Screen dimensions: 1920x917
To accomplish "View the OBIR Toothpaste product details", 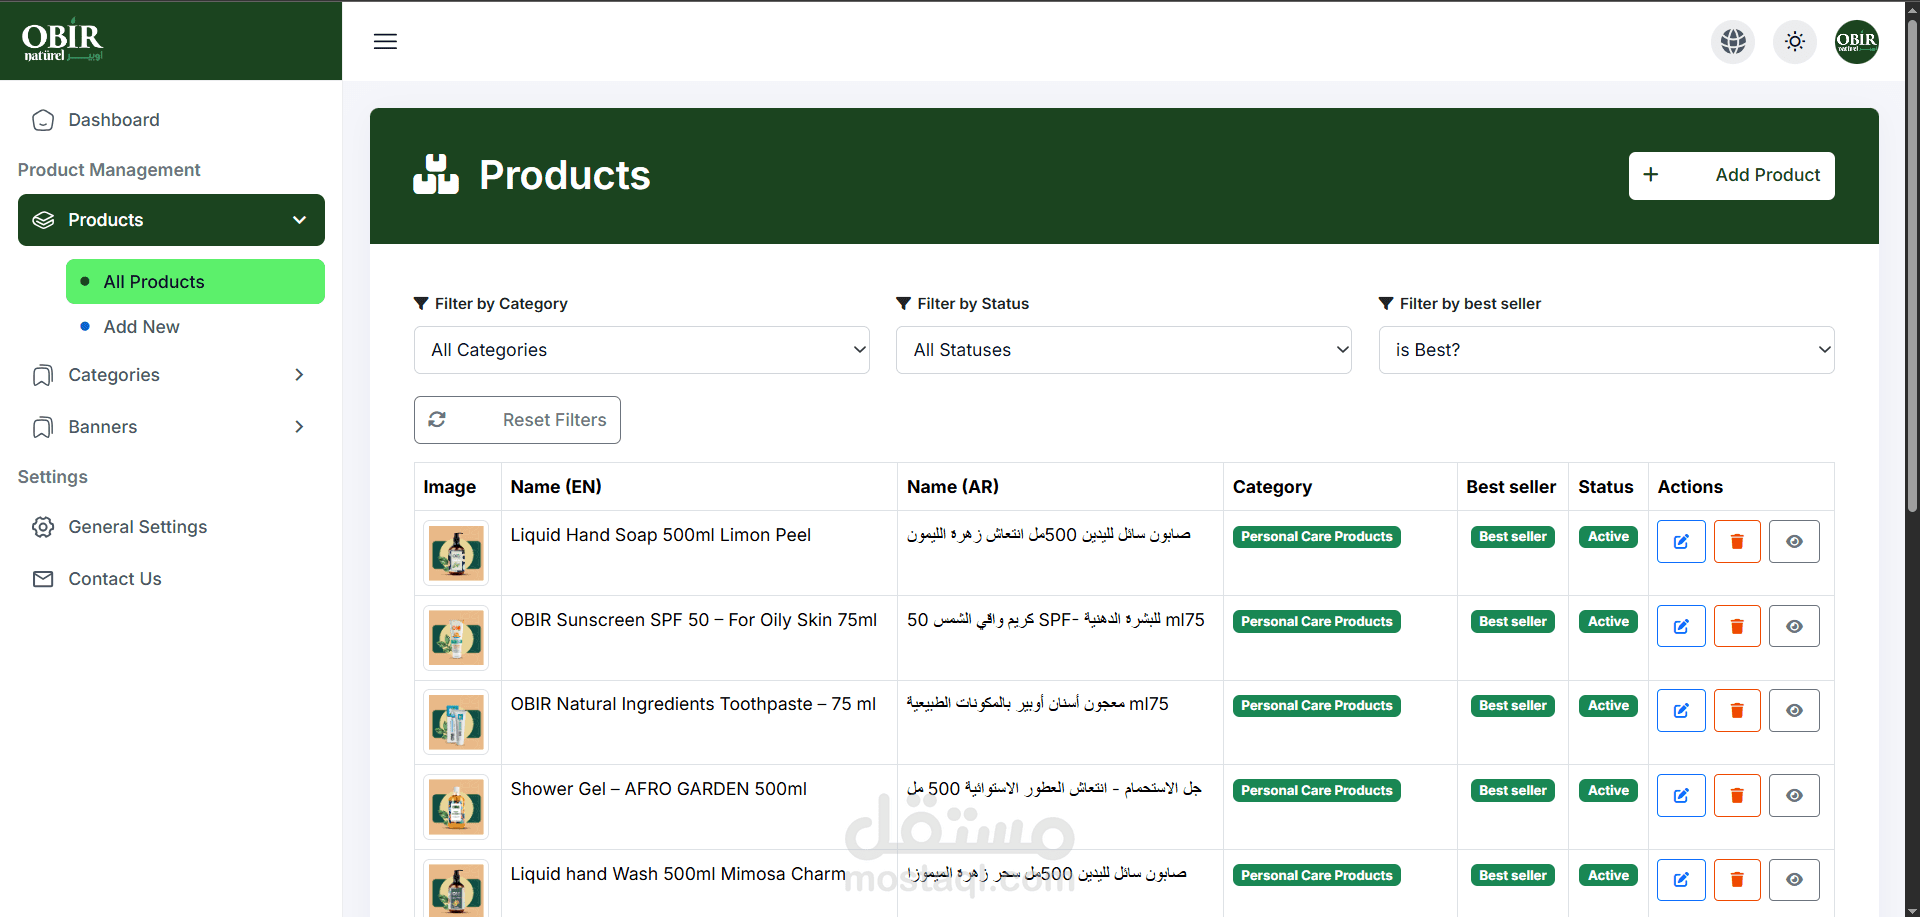I will [x=1794, y=711].
